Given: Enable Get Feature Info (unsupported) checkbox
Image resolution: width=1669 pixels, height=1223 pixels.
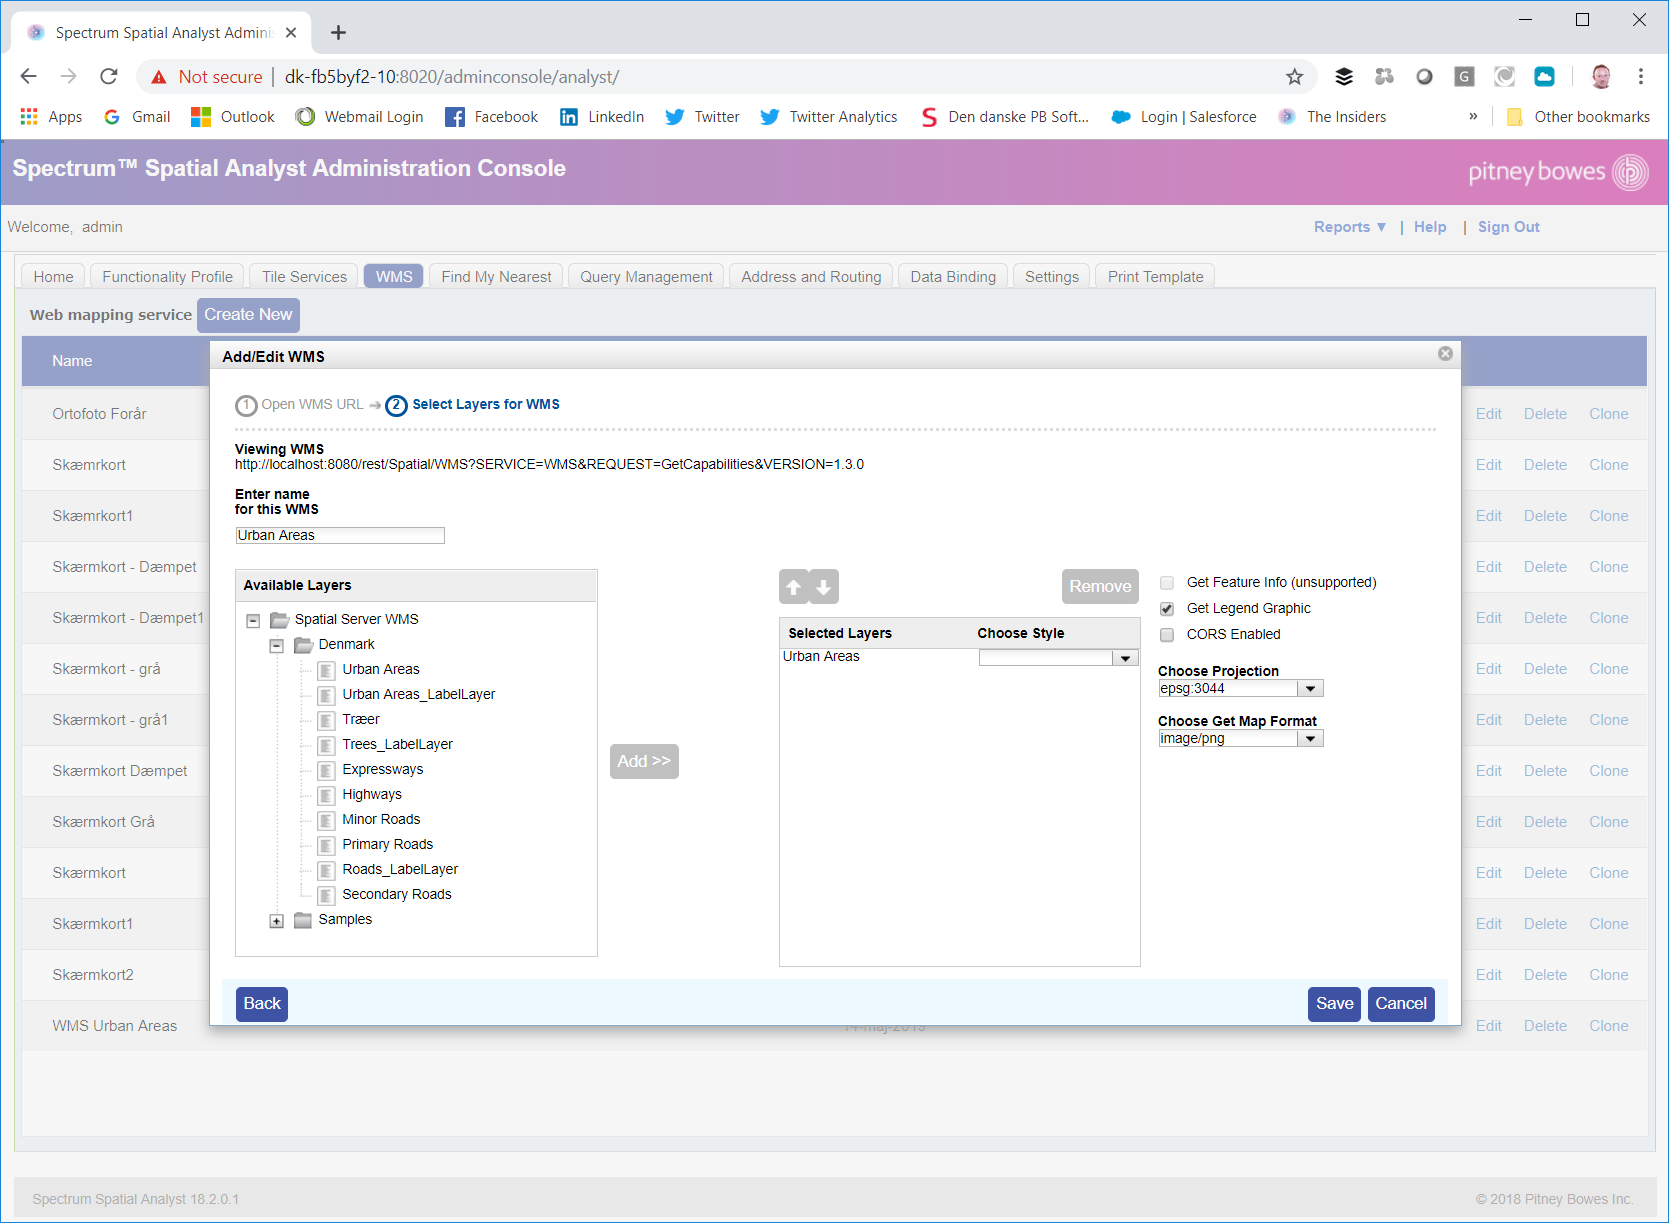Looking at the screenshot, I should 1167,583.
